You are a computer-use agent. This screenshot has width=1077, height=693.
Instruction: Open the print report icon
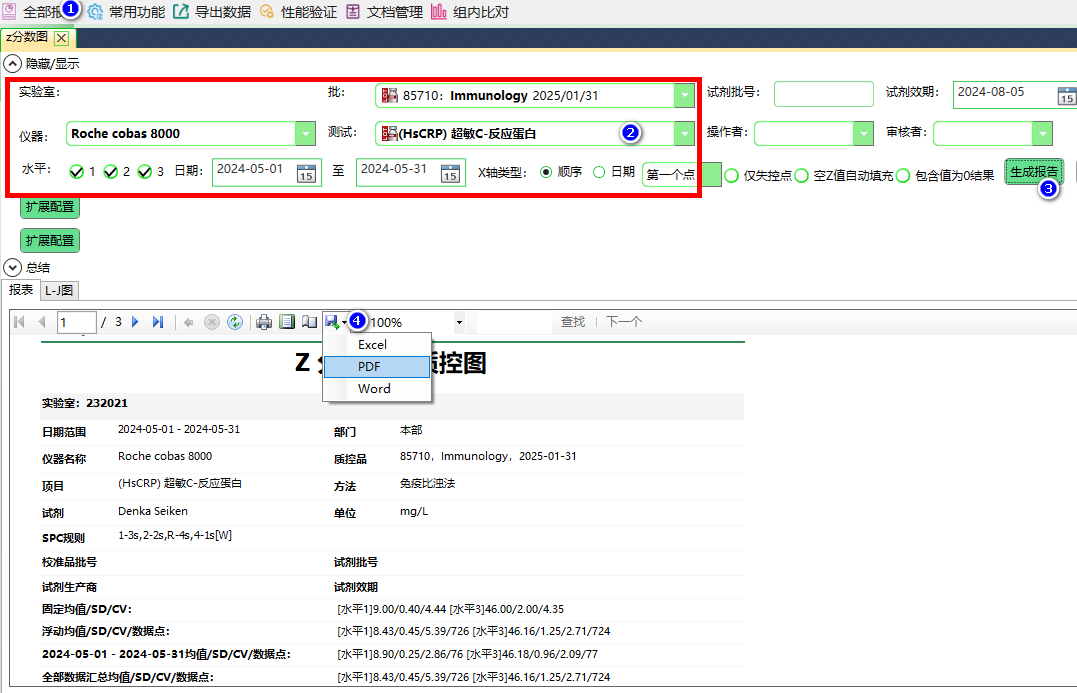pyautogui.click(x=263, y=321)
